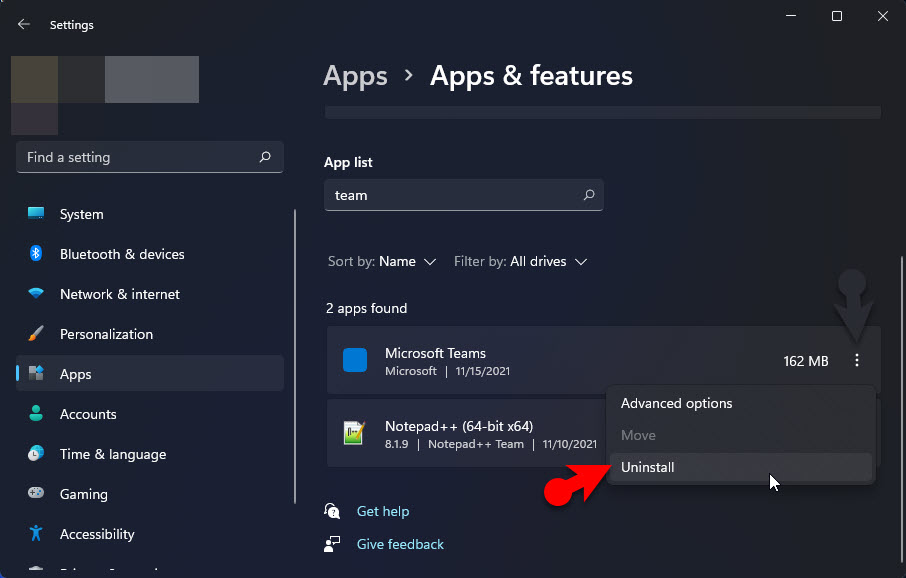Open the three-dot menu for Microsoft Teams
This screenshot has height=578, width=906.
(x=857, y=361)
